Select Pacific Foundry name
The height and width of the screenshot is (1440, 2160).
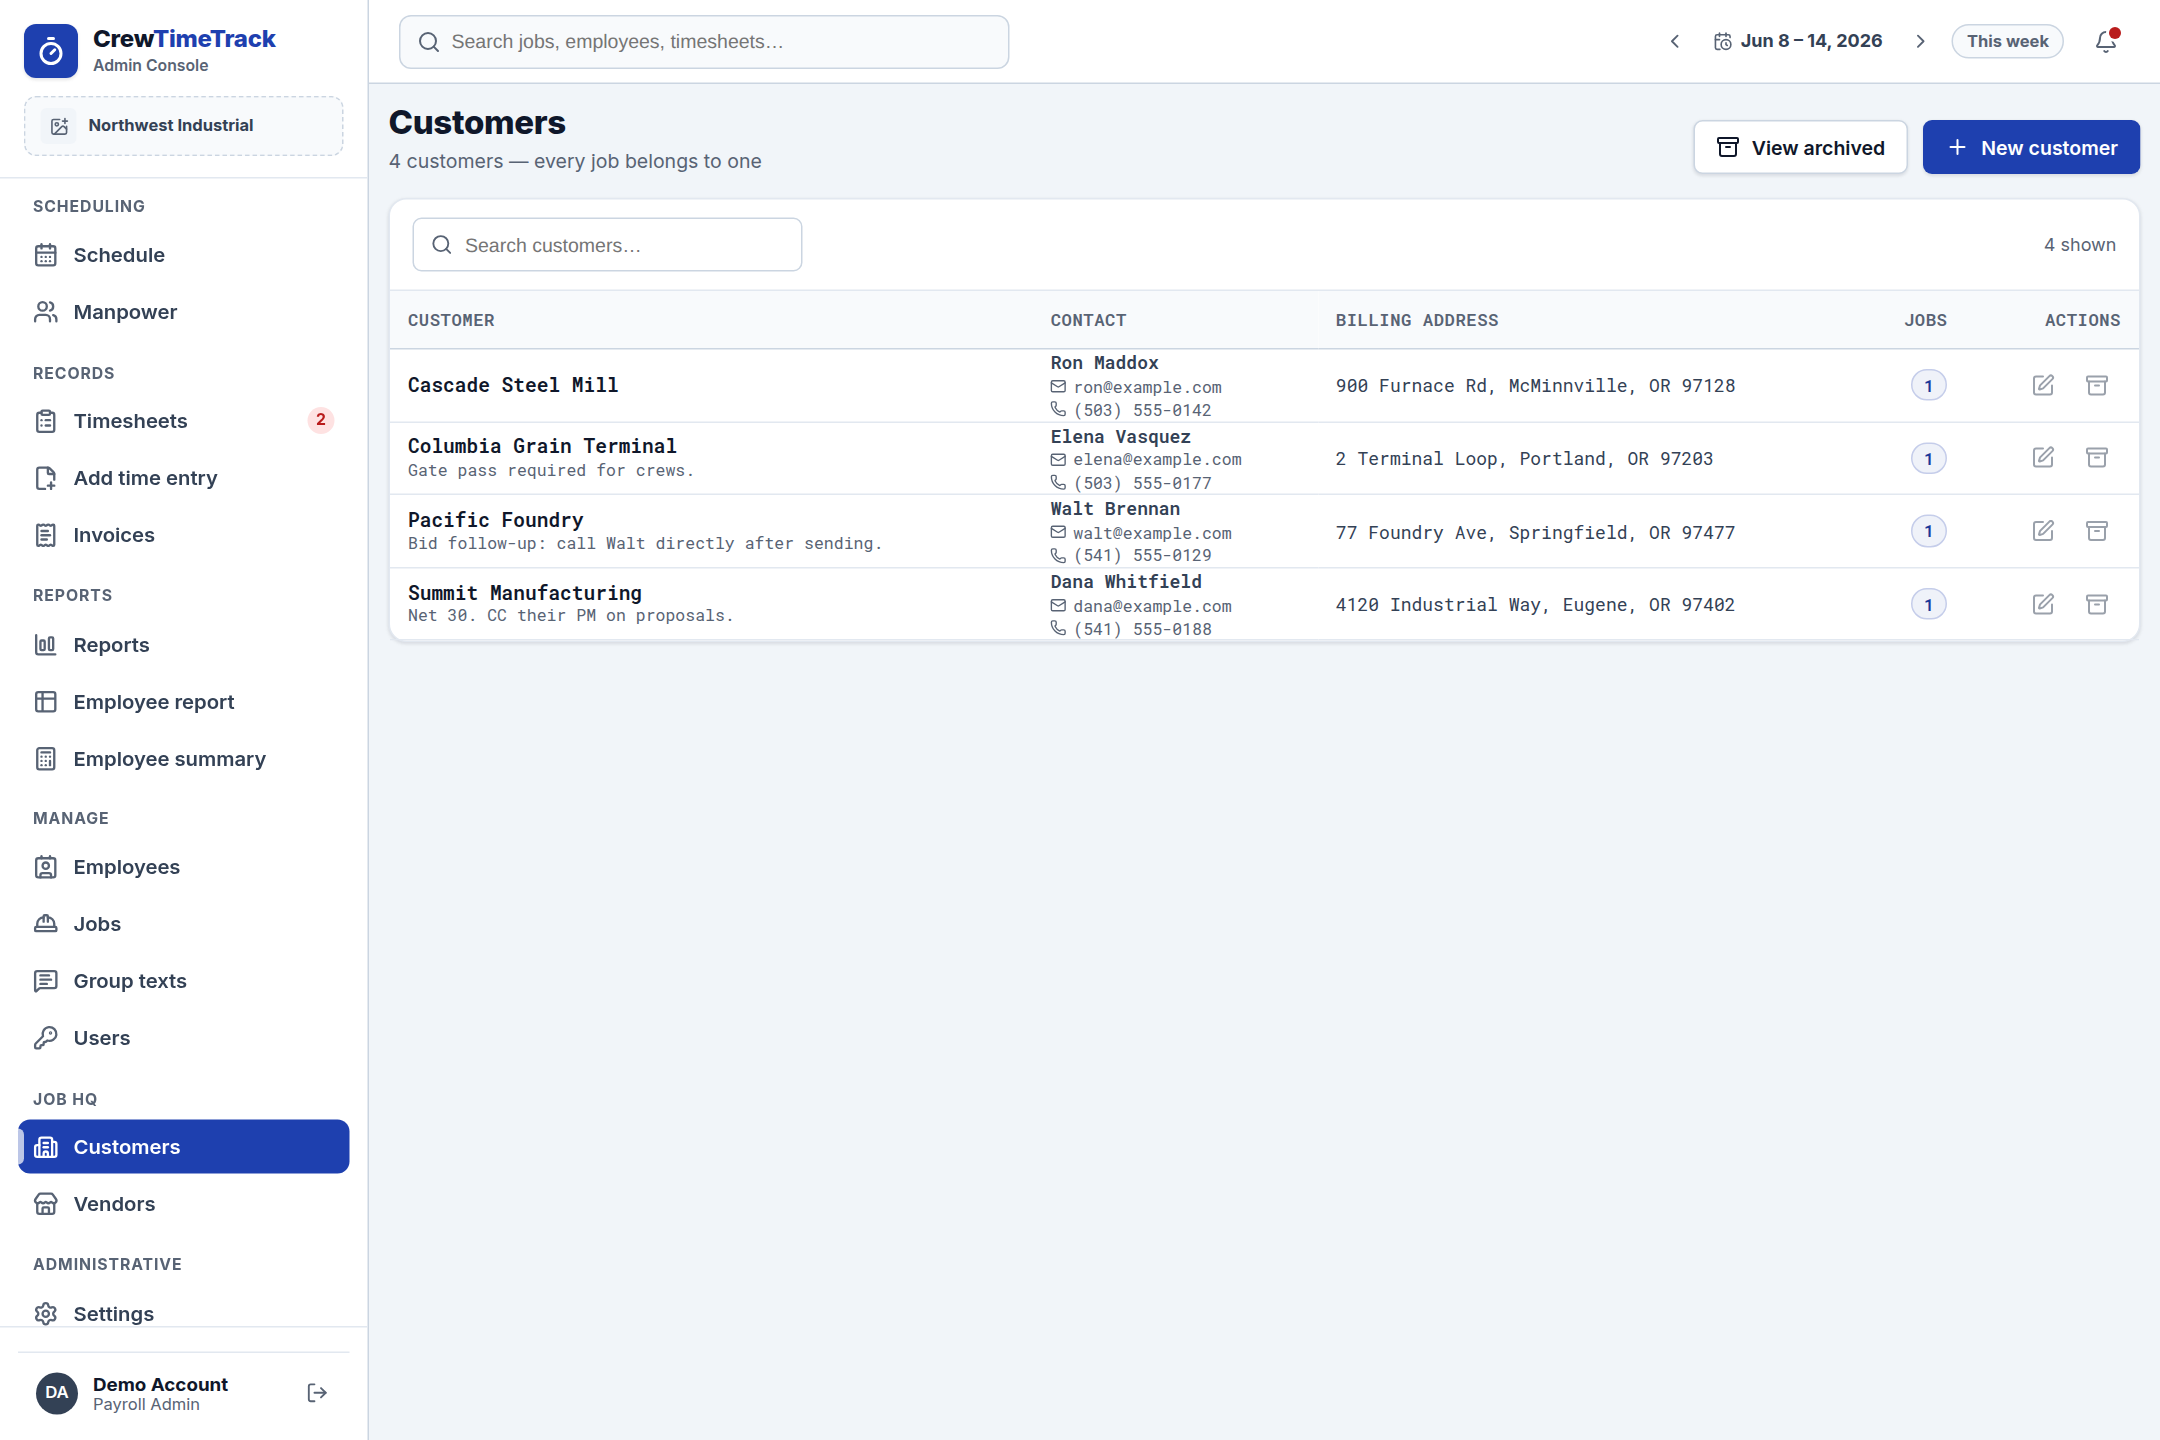[x=495, y=520]
